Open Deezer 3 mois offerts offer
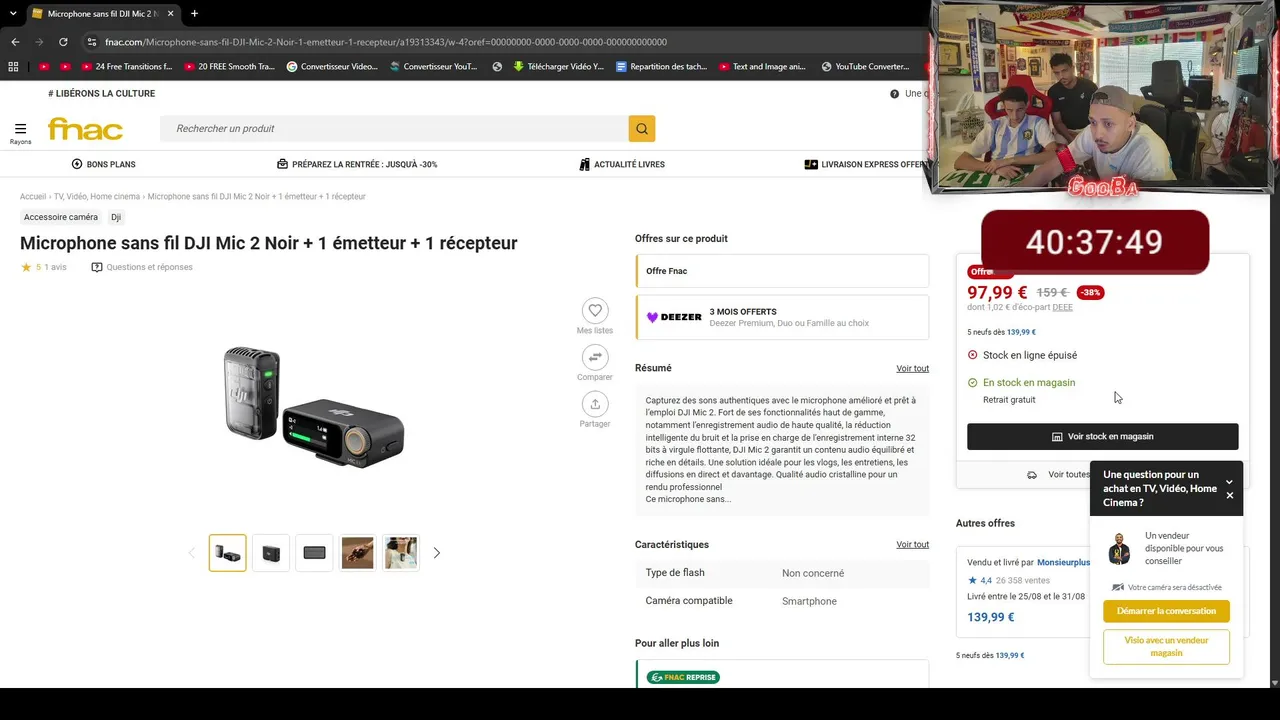Viewport: 1280px width, 720px height. [x=782, y=317]
